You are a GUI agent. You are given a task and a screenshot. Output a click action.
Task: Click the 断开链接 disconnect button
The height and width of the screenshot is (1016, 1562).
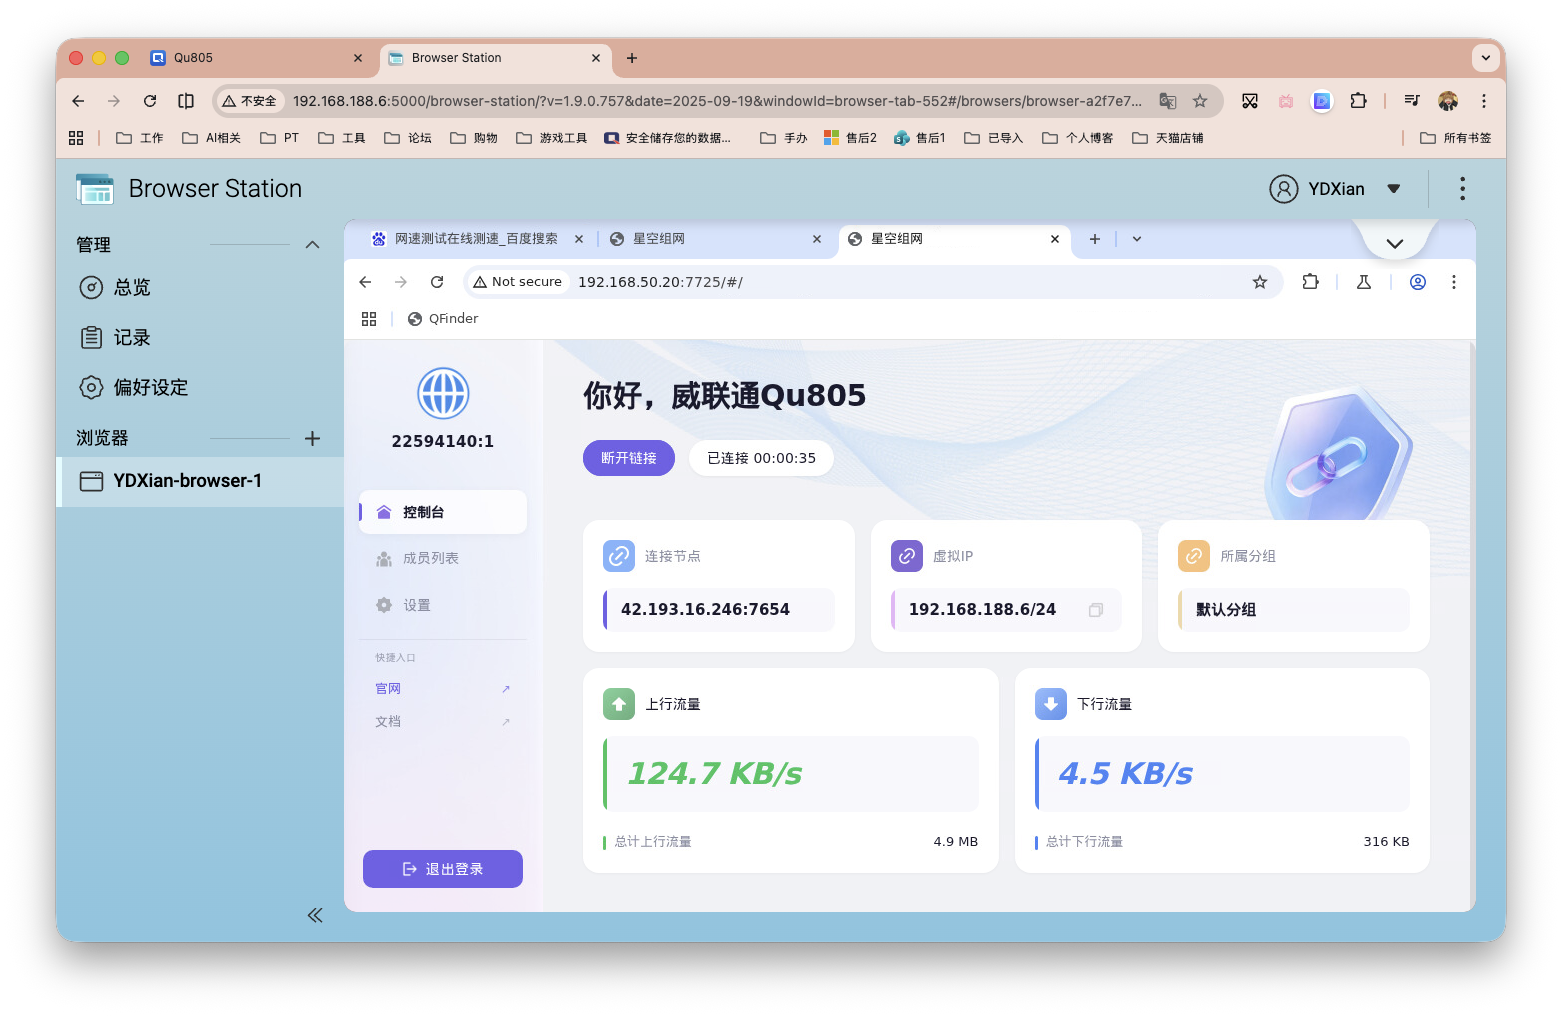[x=628, y=458]
